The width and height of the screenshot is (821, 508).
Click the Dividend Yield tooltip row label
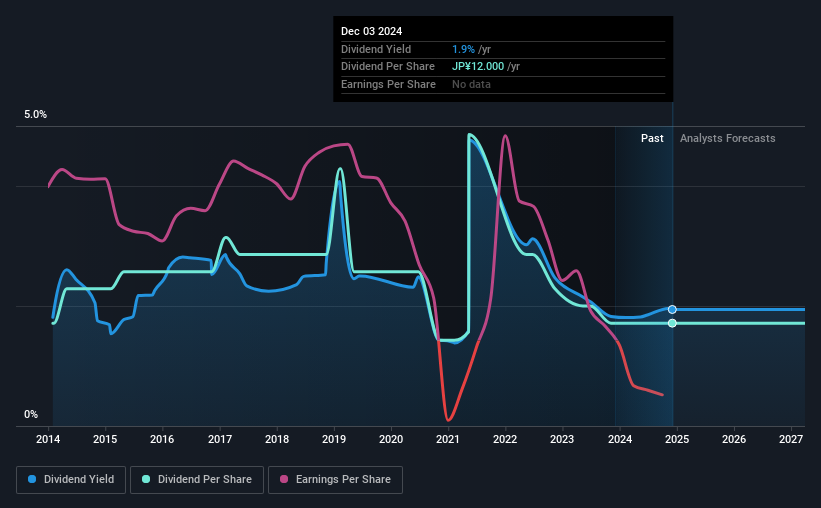[x=376, y=49]
